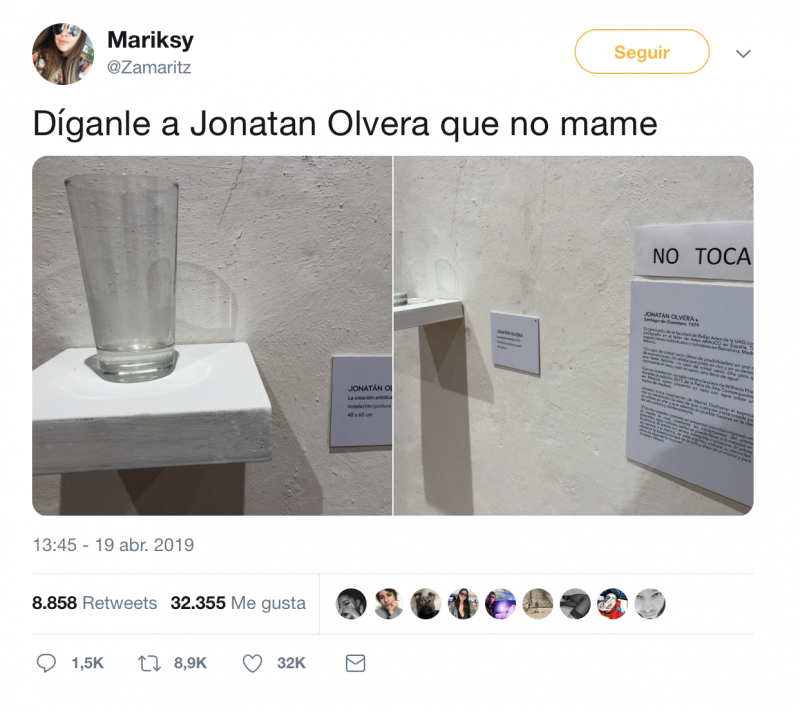Follow user with Seguir button
The width and height of the screenshot is (800, 712).
point(642,52)
